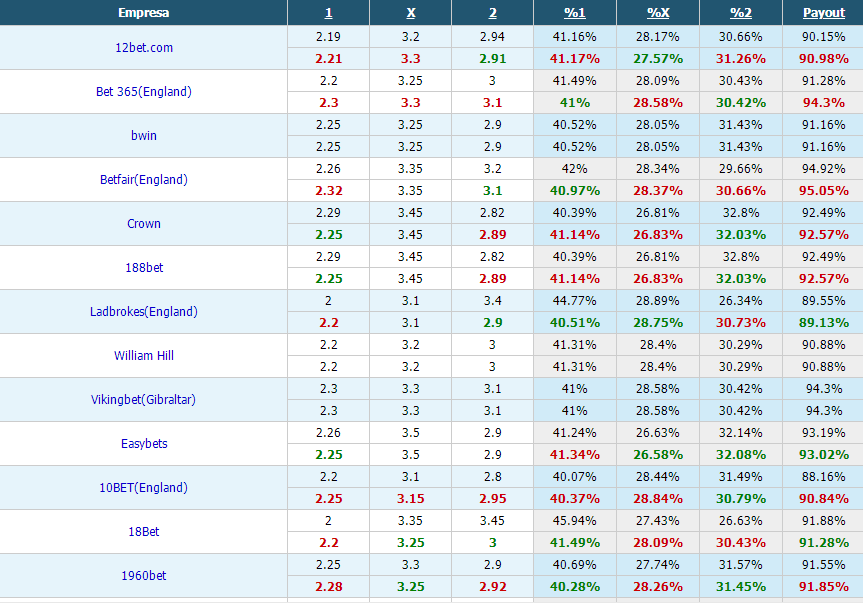Select 10BET opening payout 88.16%
Screen dimensions: 863x603
tap(823, 477)
